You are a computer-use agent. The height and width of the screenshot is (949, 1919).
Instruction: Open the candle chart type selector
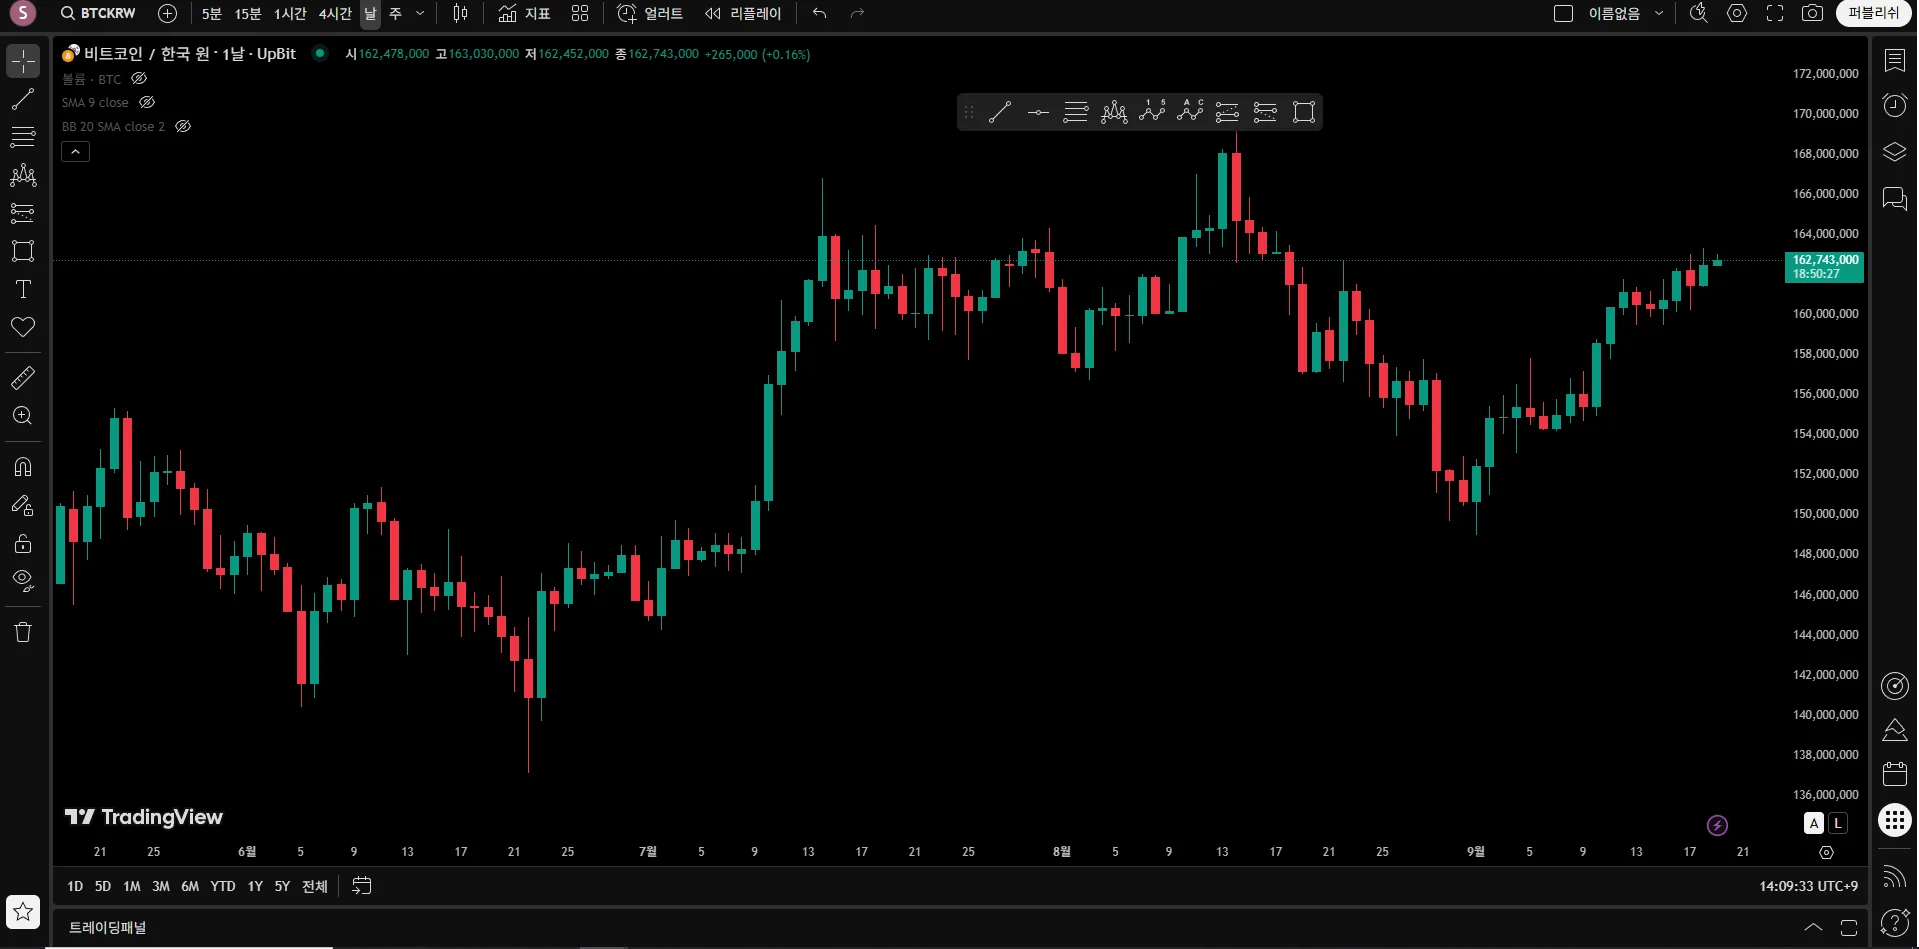click(460, 14)
